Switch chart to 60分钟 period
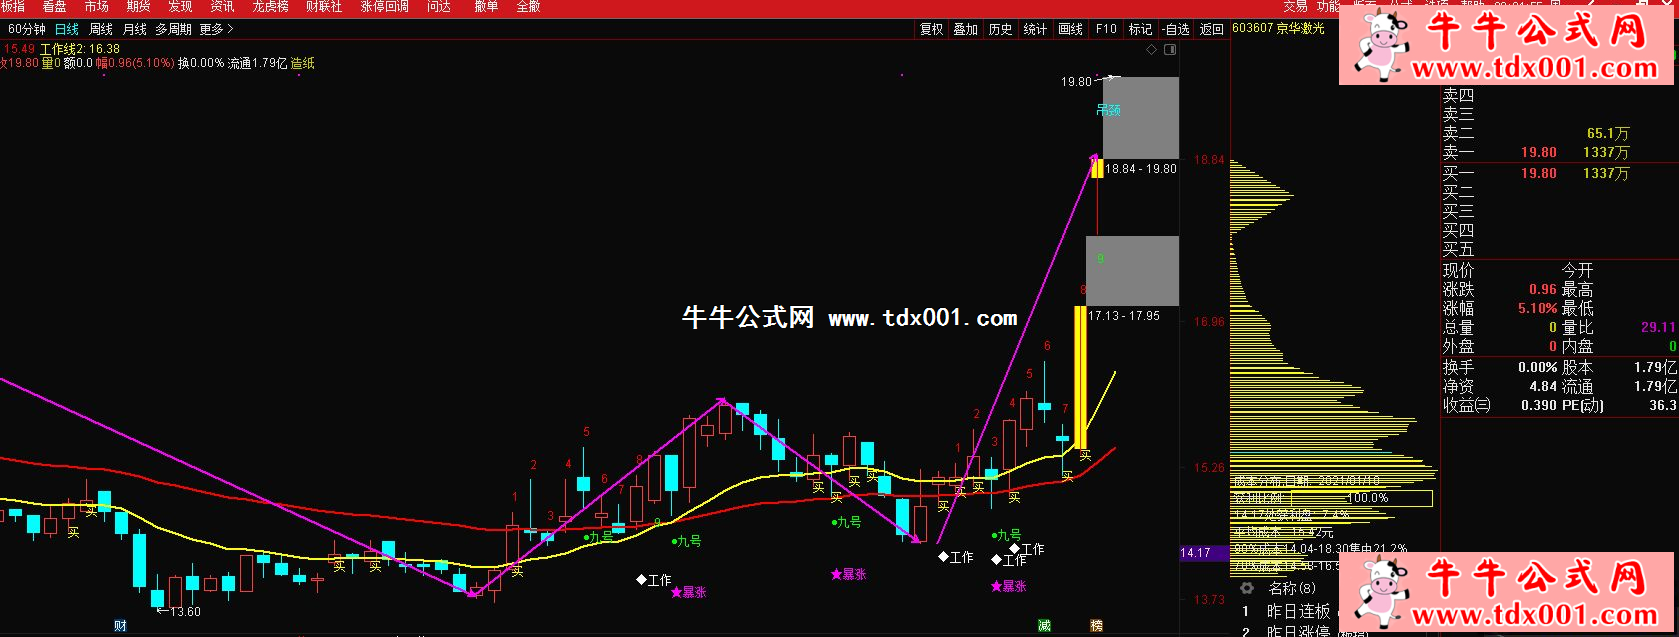1679x637 pixels. [x=27, y=30]
